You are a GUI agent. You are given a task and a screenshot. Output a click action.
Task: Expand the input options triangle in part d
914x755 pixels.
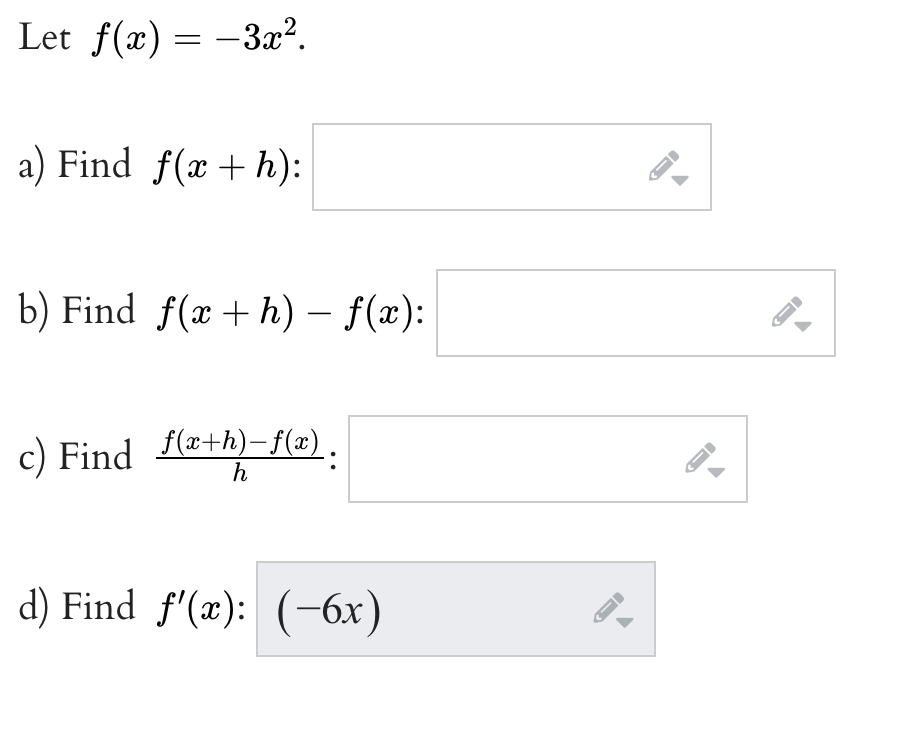coord(623,623)
